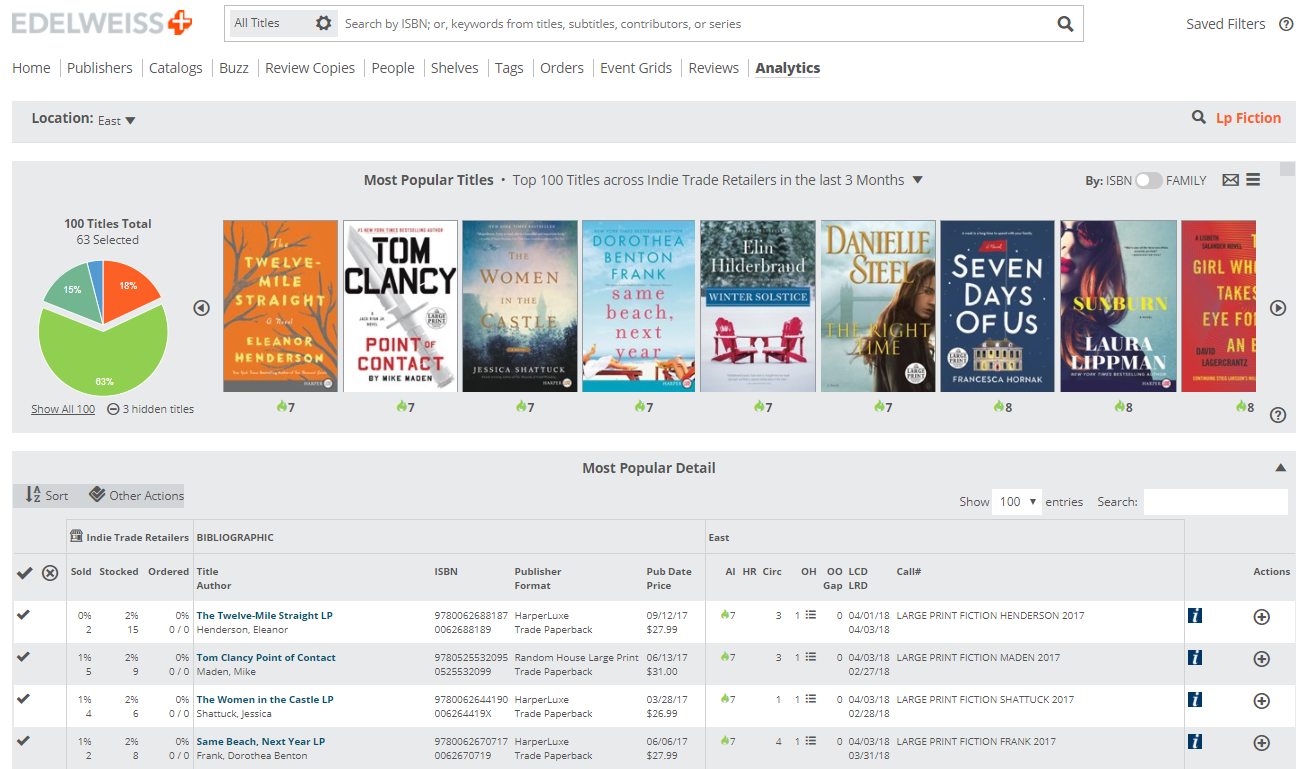This screenshot has width=1306, height=769.
Task: Open the Publishers tab
Action: pyautogui.click(x=99, y=68)
